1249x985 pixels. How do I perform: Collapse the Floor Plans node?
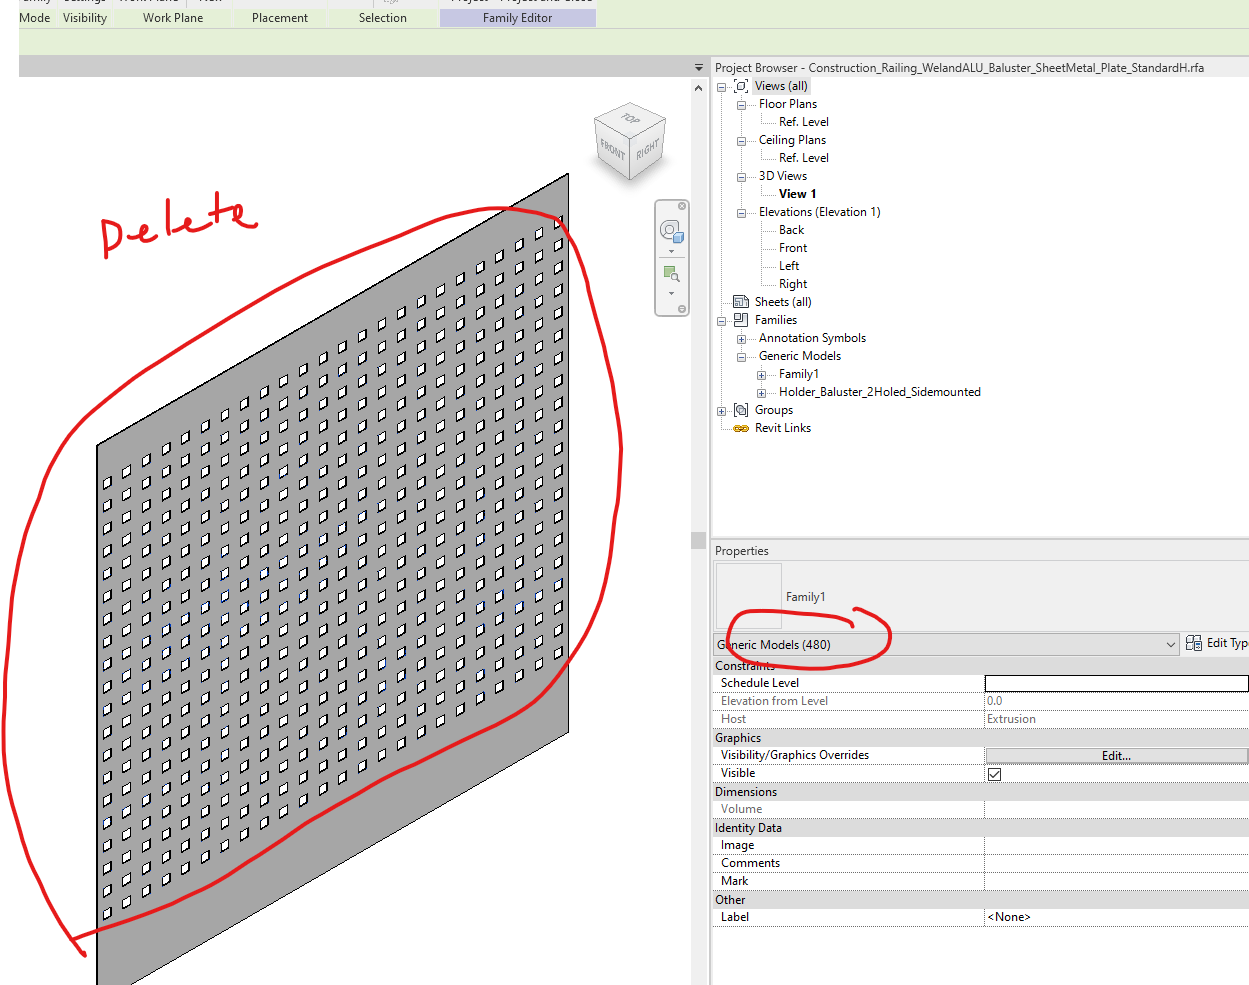[x=742, y=105]
